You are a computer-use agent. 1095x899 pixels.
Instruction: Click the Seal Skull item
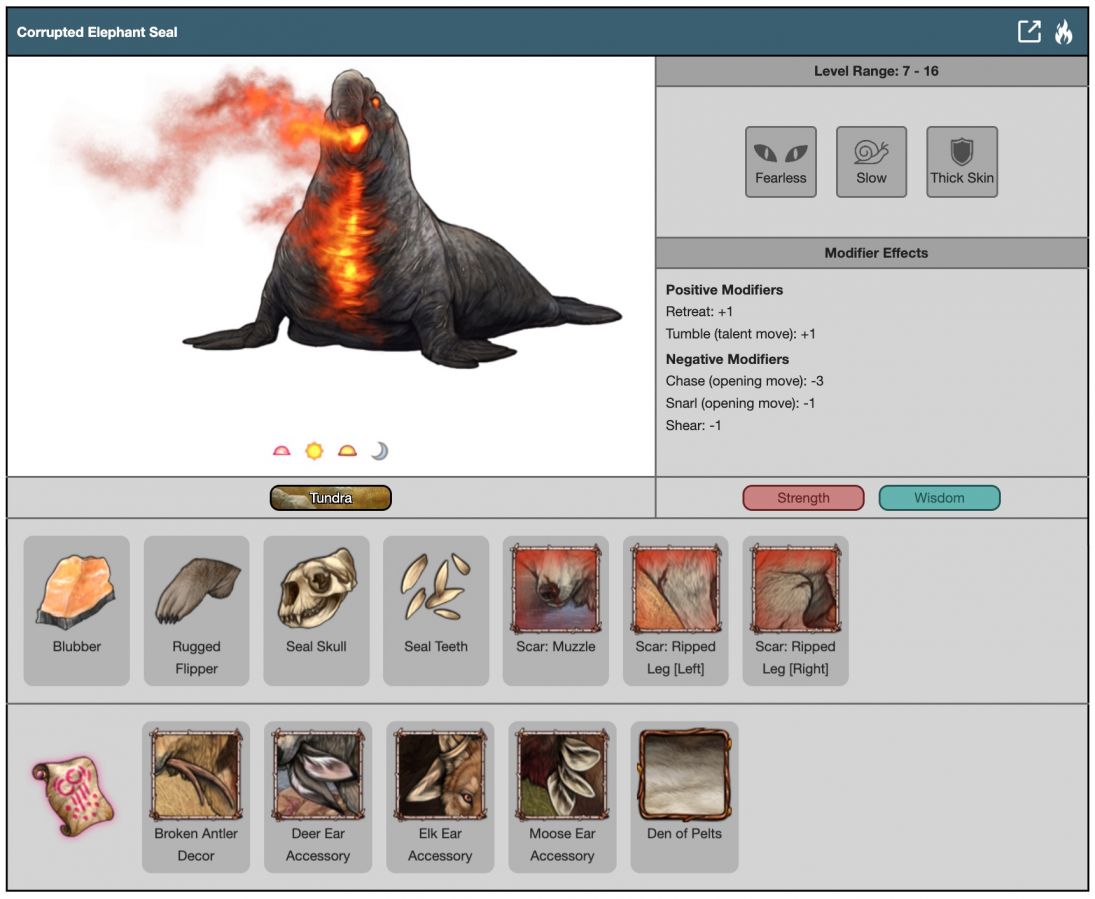coord(316,609)
